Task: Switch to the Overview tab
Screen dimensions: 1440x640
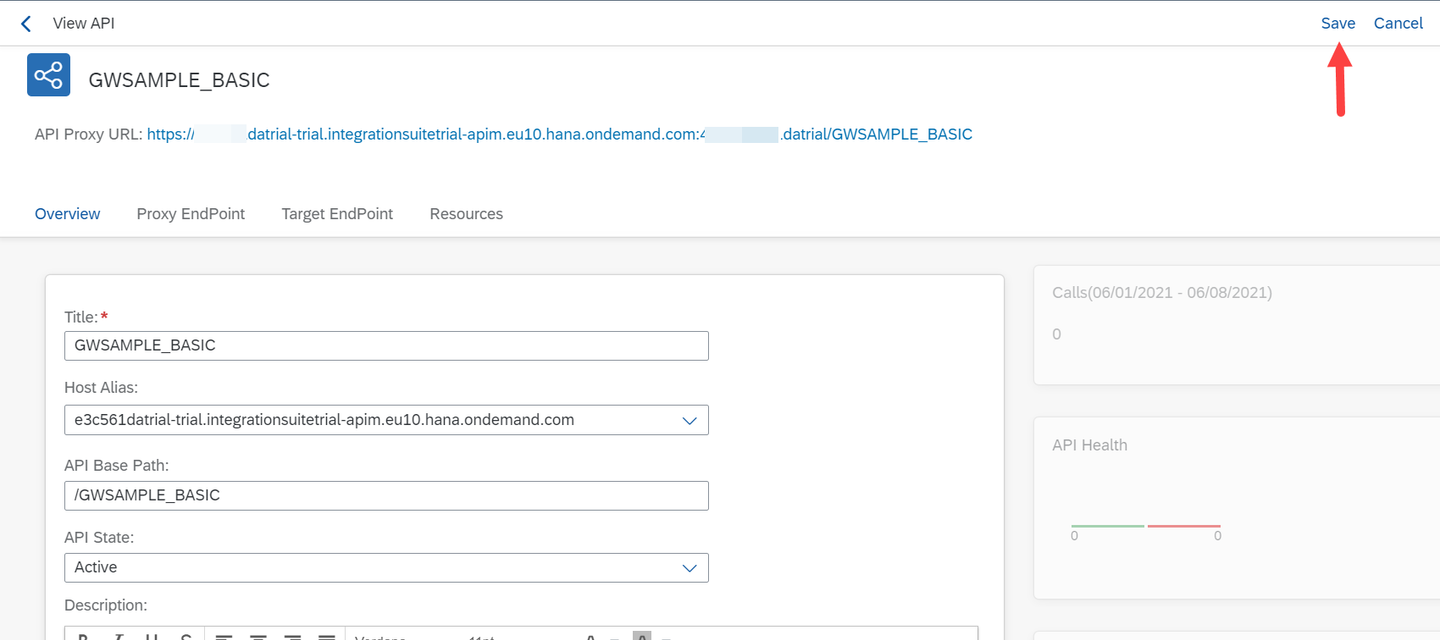Action: [x=67, y=214]
